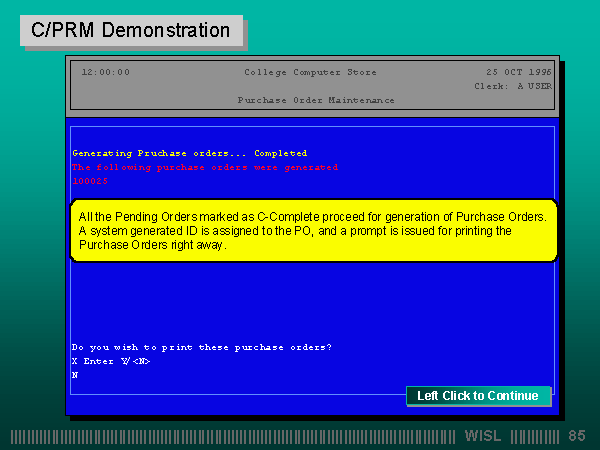Click the C/PRM Demonstration title box
Screen dimensions: 600x450
coord(131,30)
